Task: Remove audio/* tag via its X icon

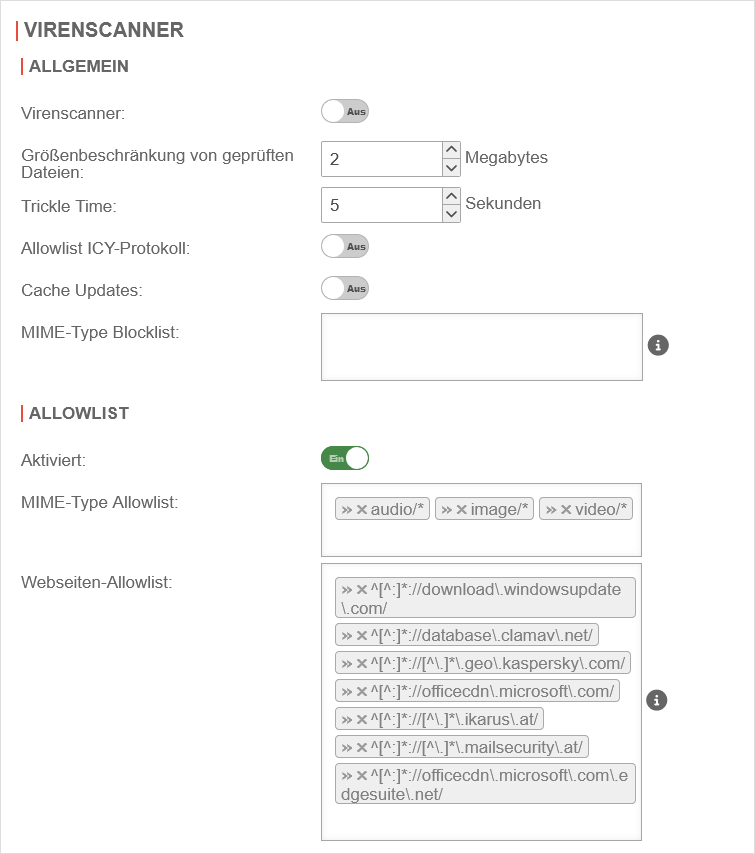Action: coord(362,510)
